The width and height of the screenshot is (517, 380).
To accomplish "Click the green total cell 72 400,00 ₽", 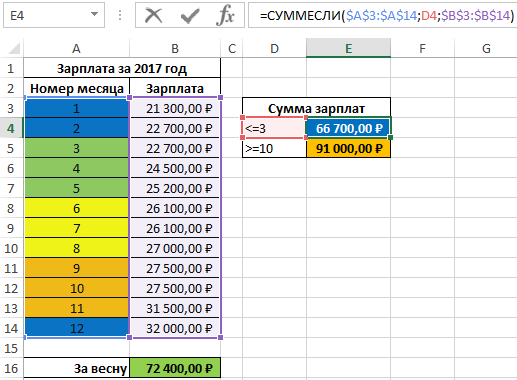I will tap(175, 368).
